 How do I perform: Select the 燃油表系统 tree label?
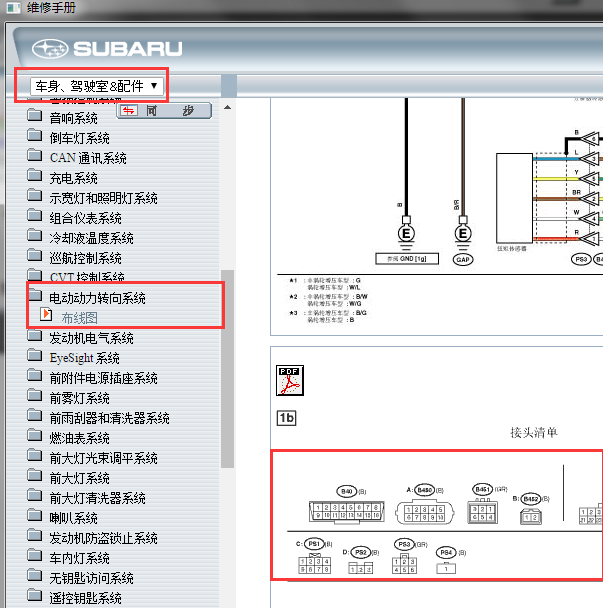click(79, 438)
